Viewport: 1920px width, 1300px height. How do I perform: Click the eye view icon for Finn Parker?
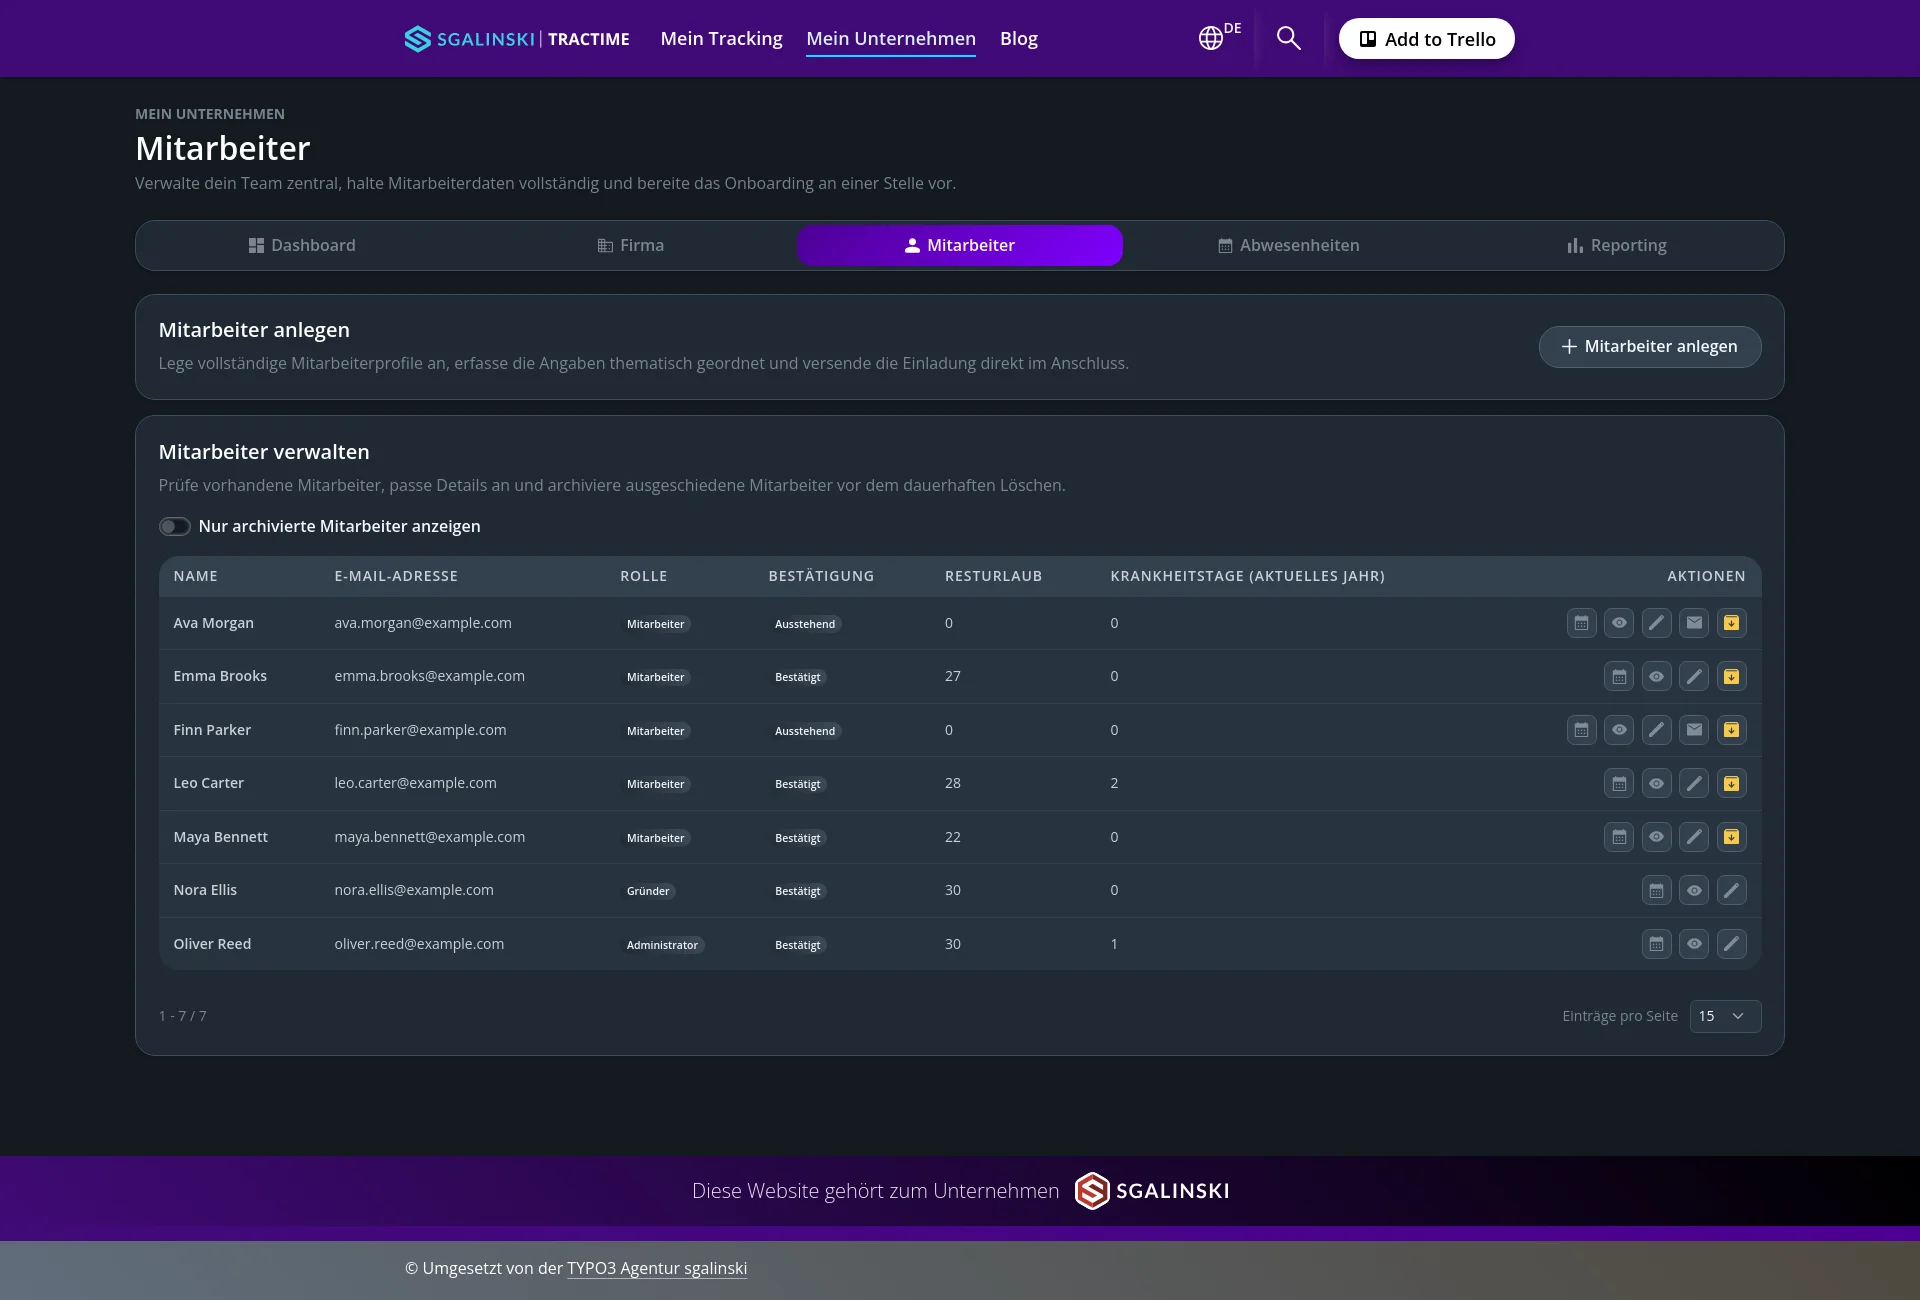[1619, 730]
